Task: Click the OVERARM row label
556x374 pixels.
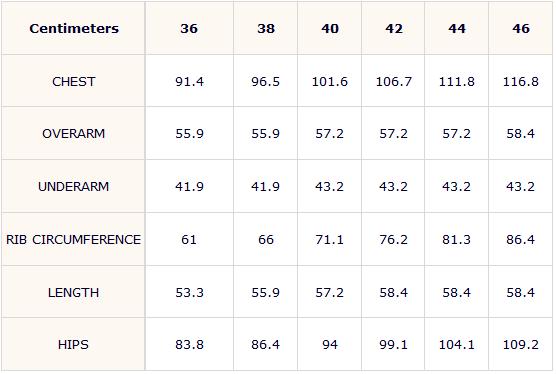Action: [73, 133]
